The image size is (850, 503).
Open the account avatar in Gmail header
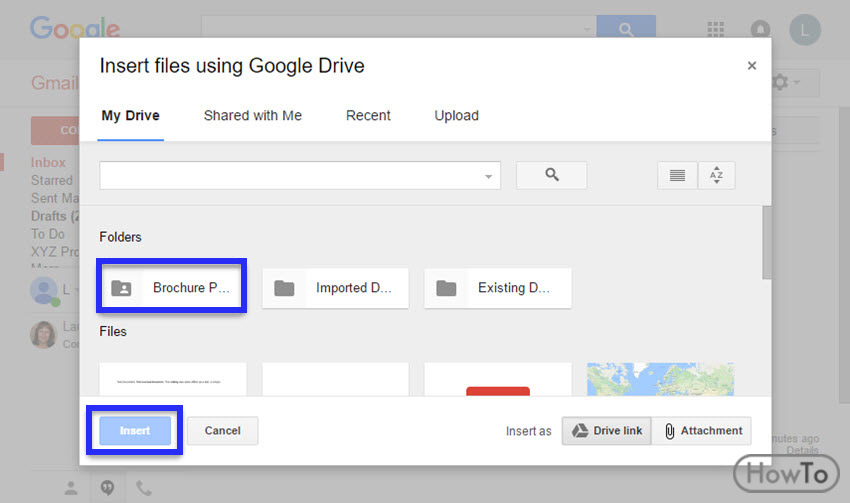(804, 30)
